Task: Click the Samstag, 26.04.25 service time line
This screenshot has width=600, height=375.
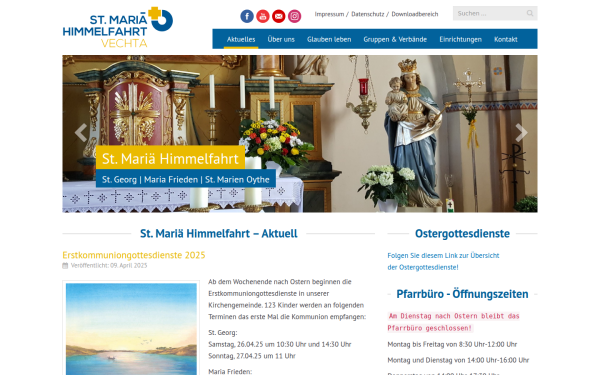Action: pyautogui.click(x=280, y=344)
